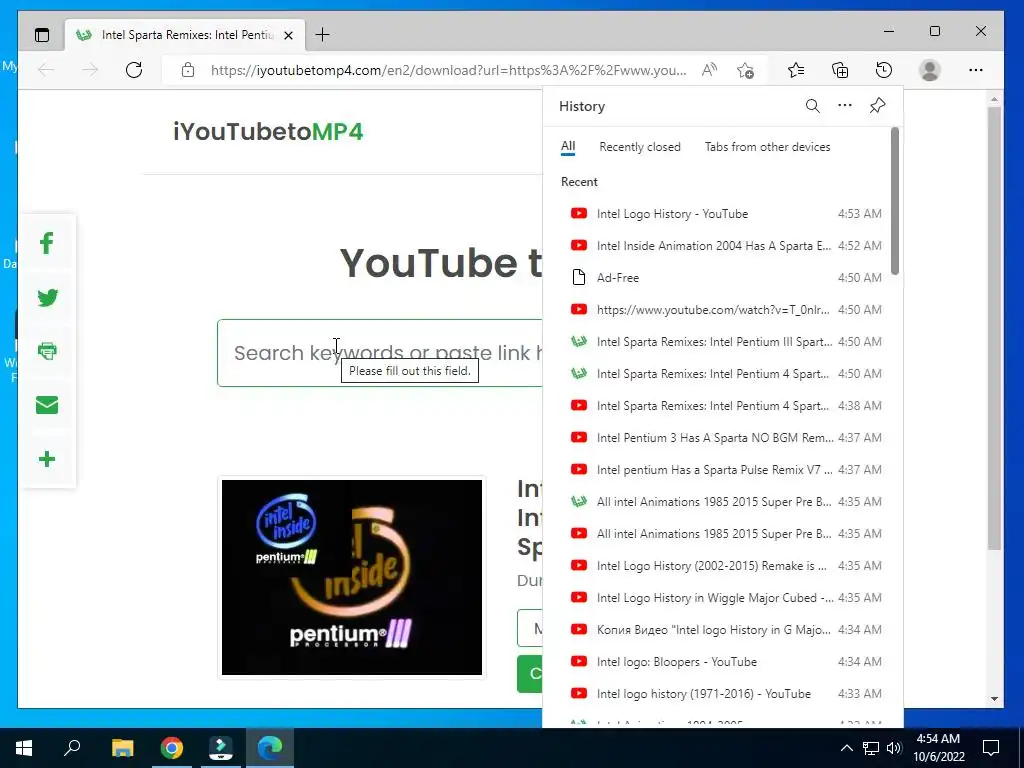This screenshot has width=1024, height=768.
Task: Click page scrollbar down arrow
Action: coord(994,699)
